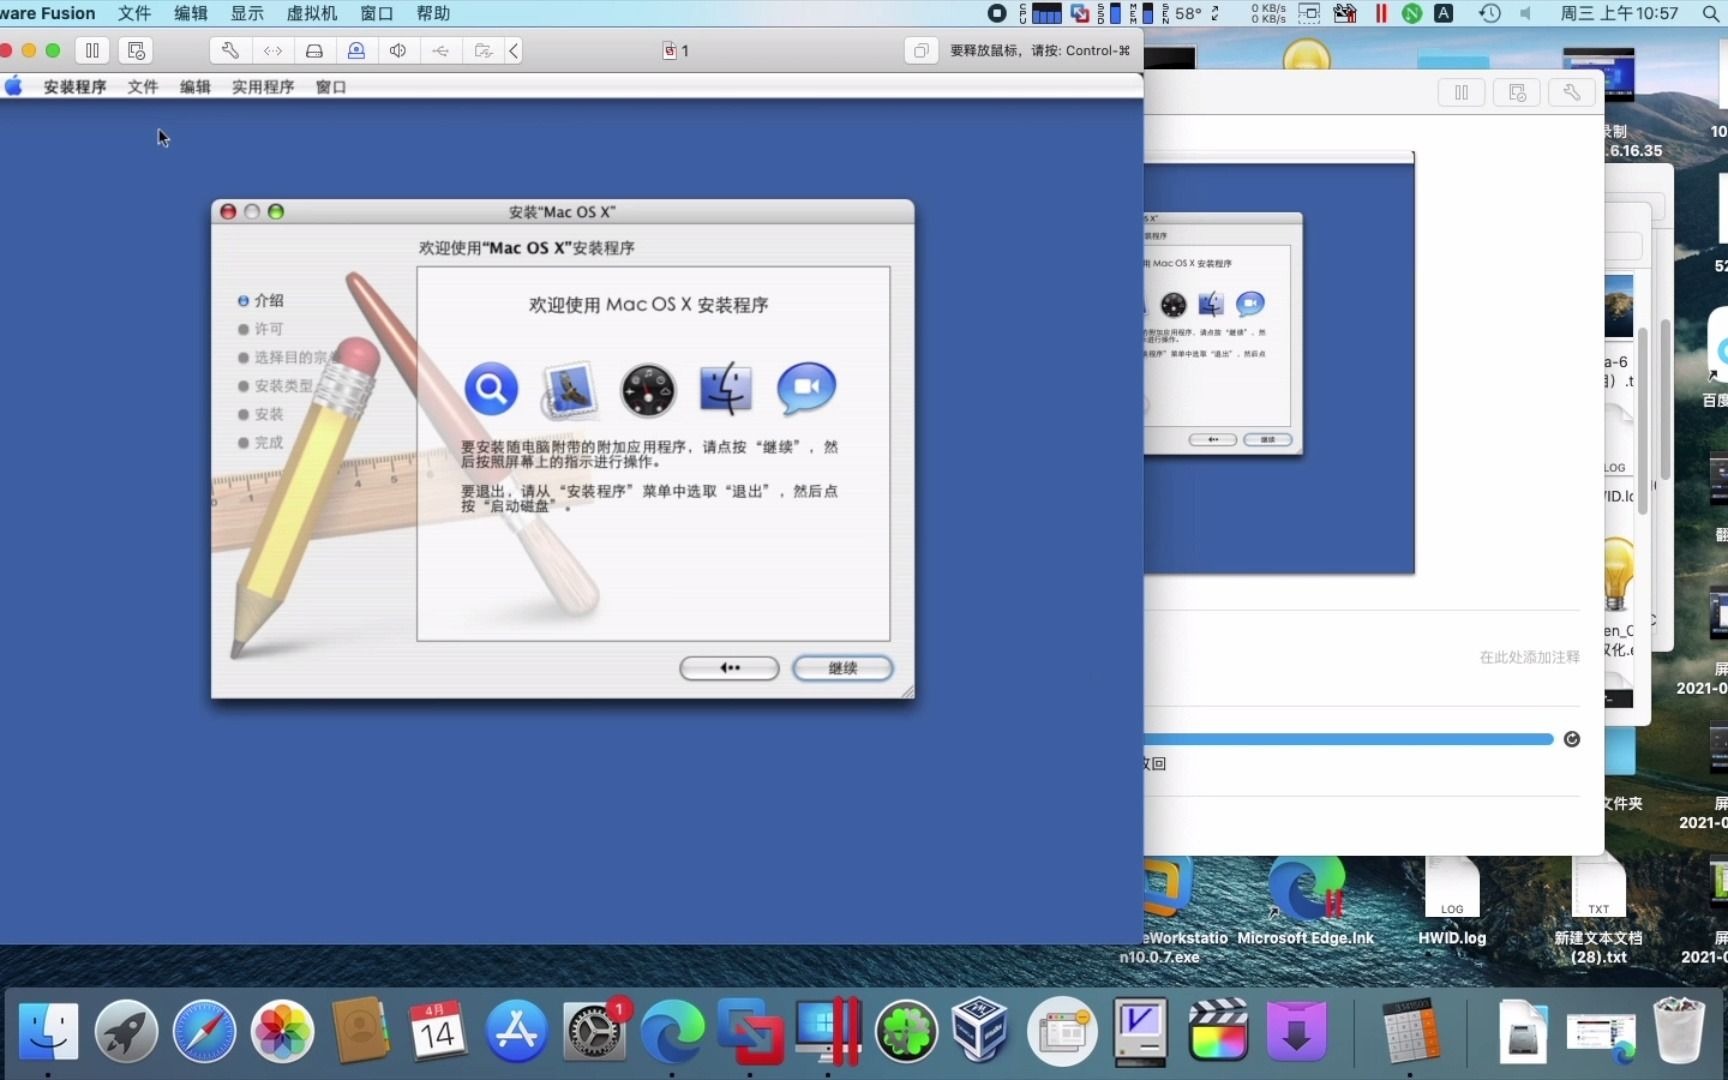Click the hard disk icon in Fusion toolbar
Viewport: 1728px width, 1080px height.
point(315,50)
